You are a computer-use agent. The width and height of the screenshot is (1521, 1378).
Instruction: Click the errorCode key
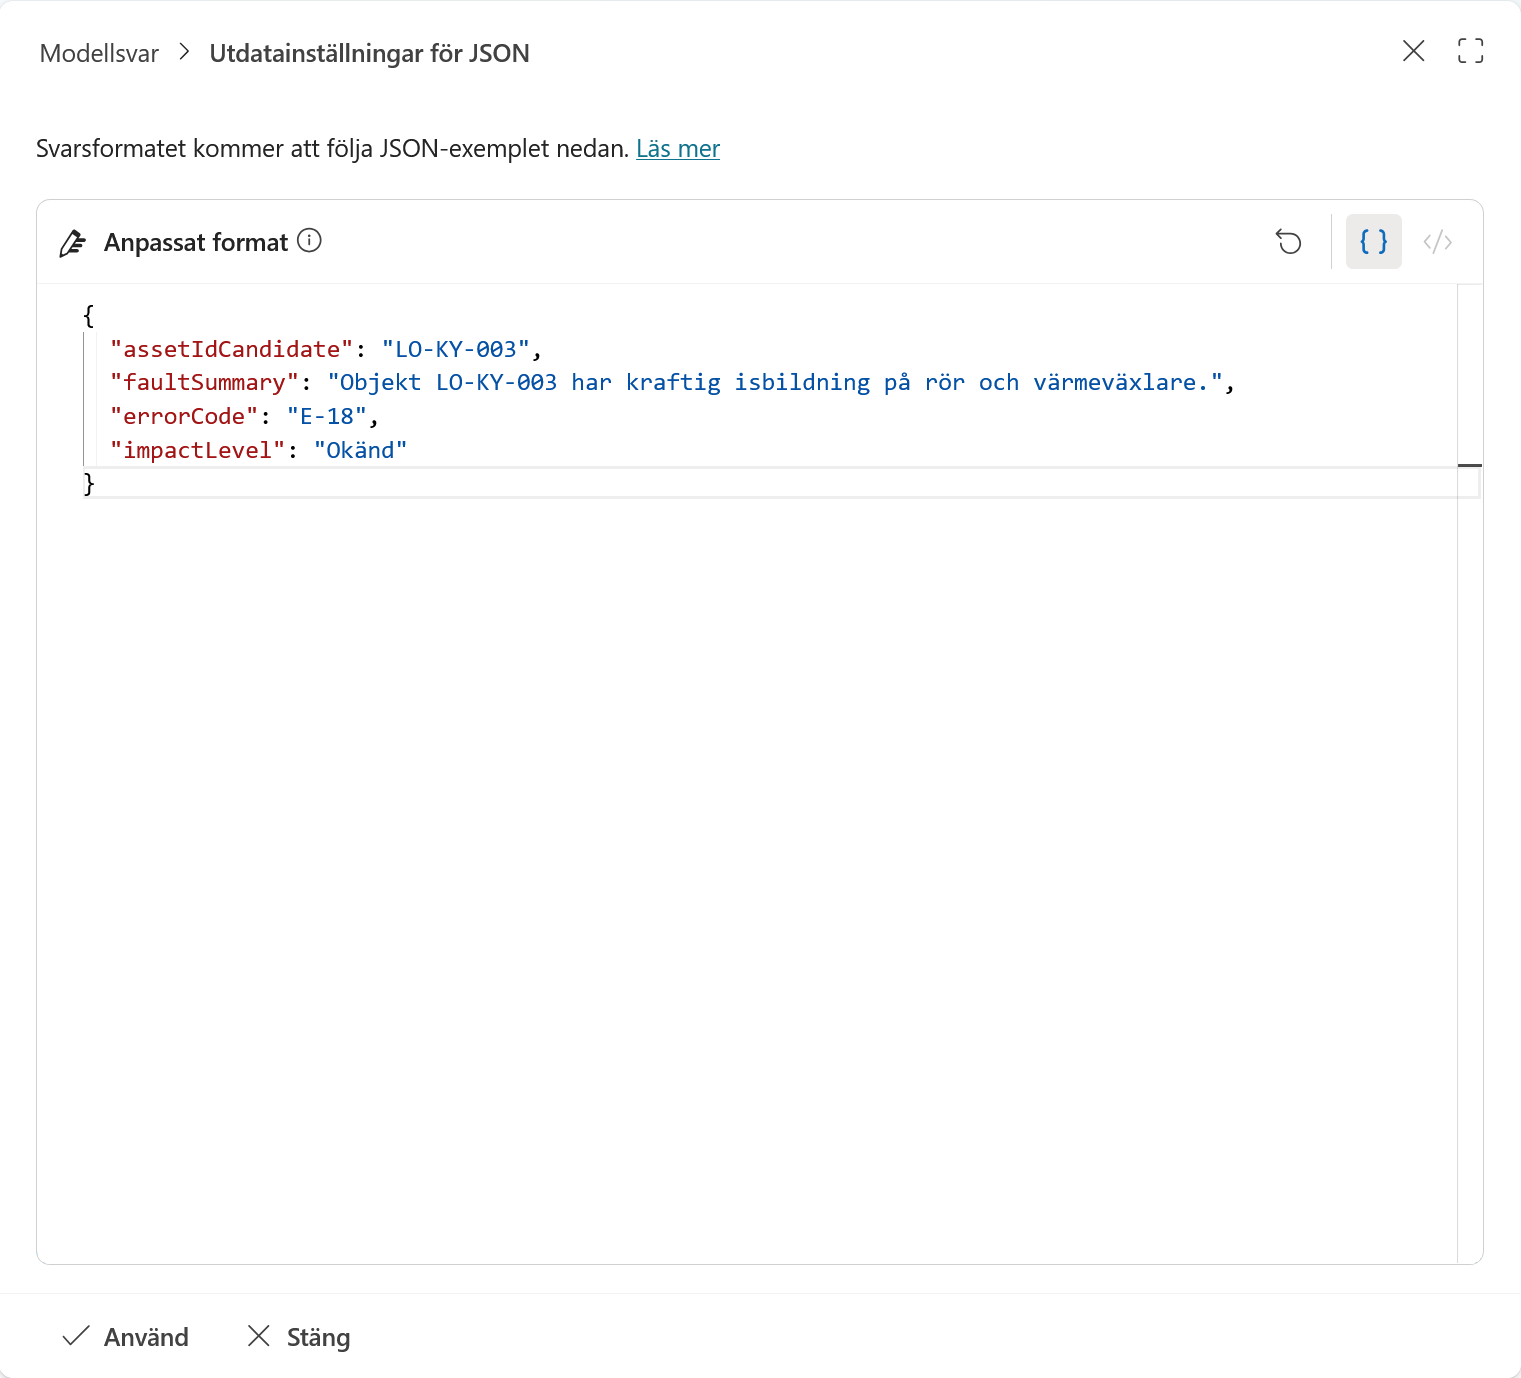(x=184, y=416)
